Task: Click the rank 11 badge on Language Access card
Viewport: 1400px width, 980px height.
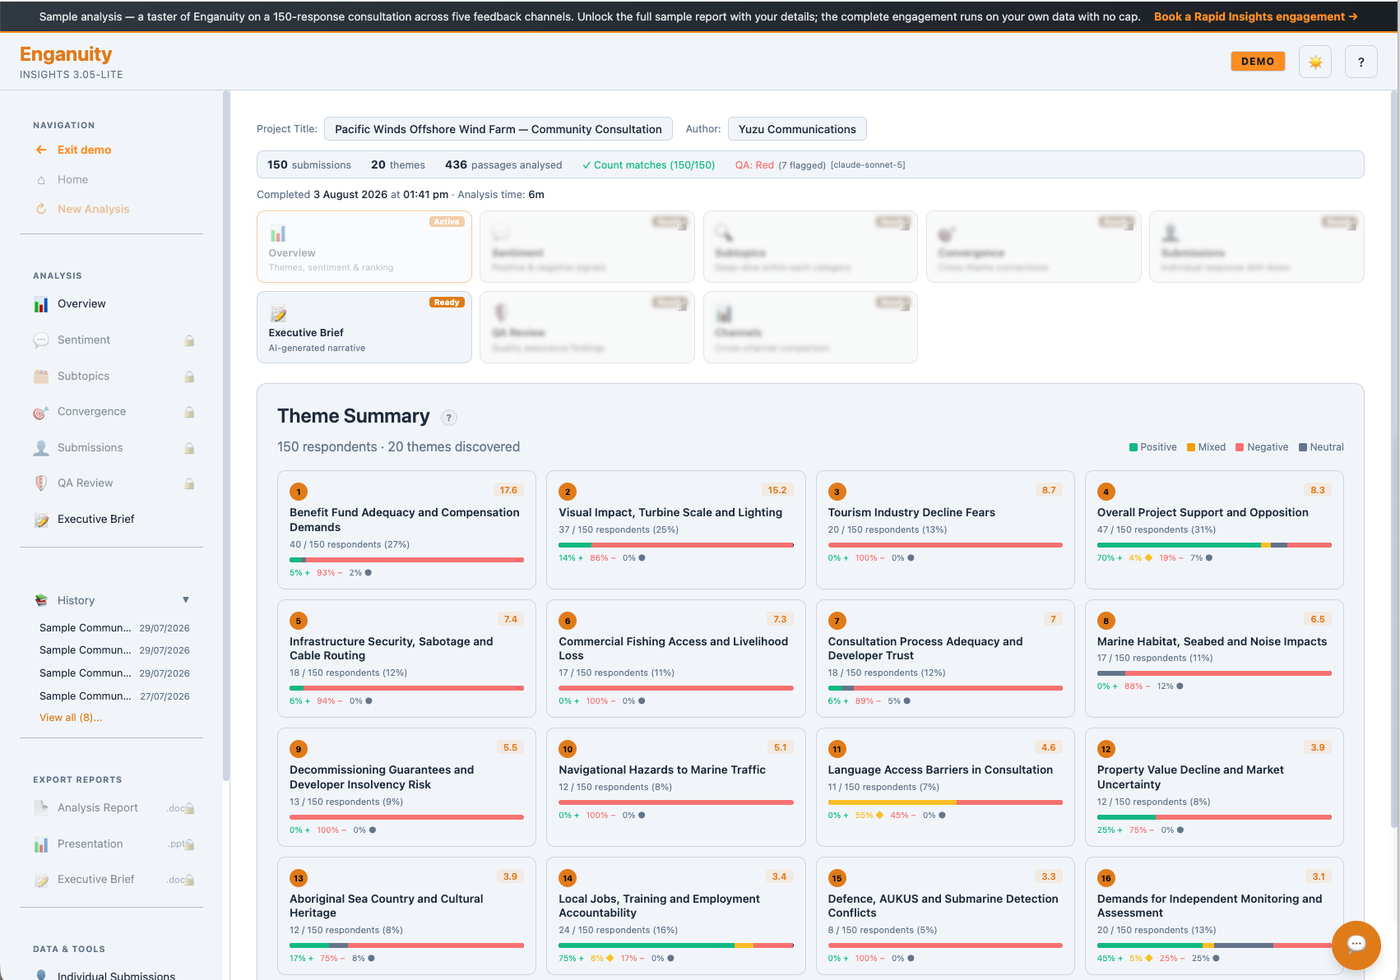Action: 836,749
